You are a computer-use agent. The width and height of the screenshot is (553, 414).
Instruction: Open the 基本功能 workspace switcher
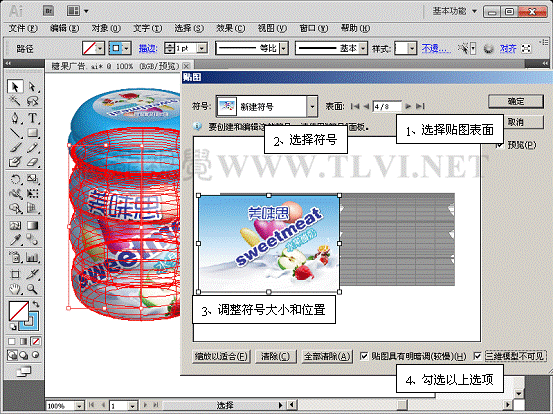[x=455, y=11]
